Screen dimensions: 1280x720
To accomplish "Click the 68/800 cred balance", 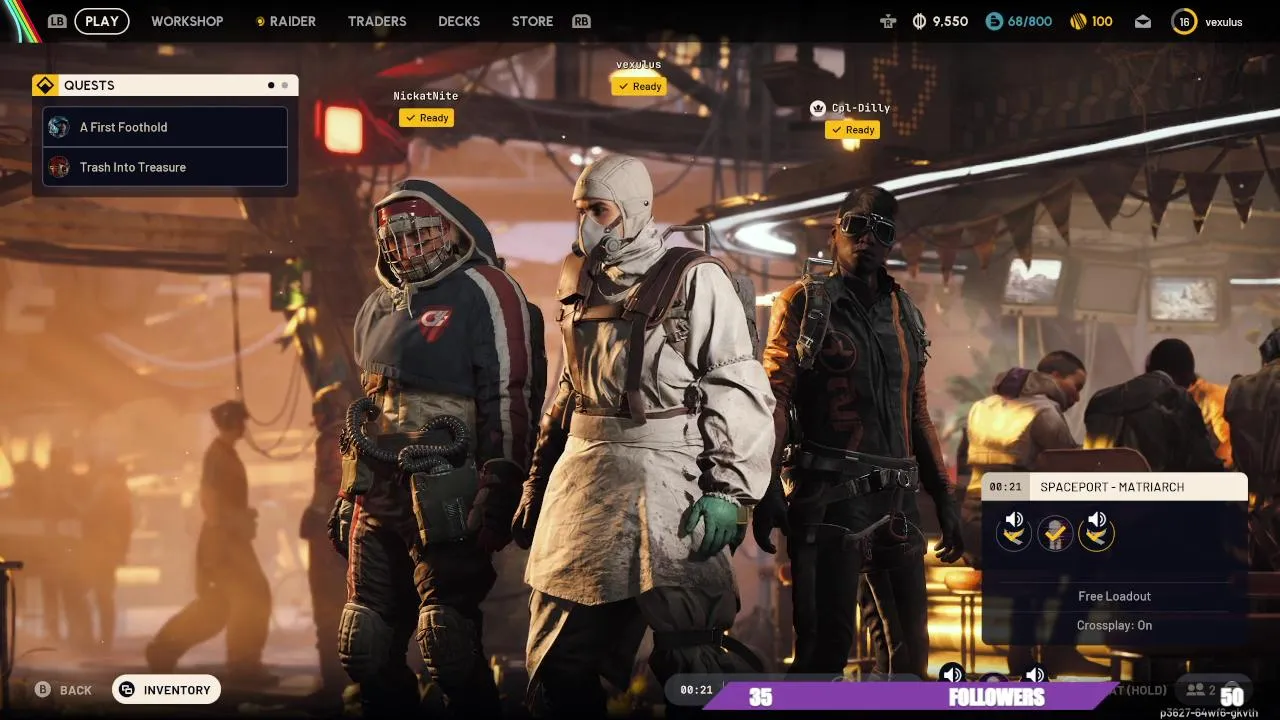I will point(1030,21).
